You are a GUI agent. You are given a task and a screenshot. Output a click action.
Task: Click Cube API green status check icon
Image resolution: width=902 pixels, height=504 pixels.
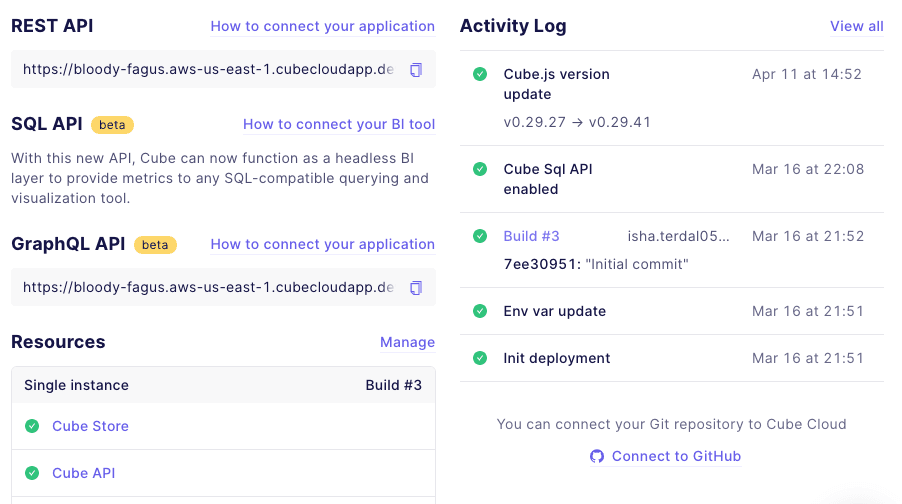[x=32, y=473]
